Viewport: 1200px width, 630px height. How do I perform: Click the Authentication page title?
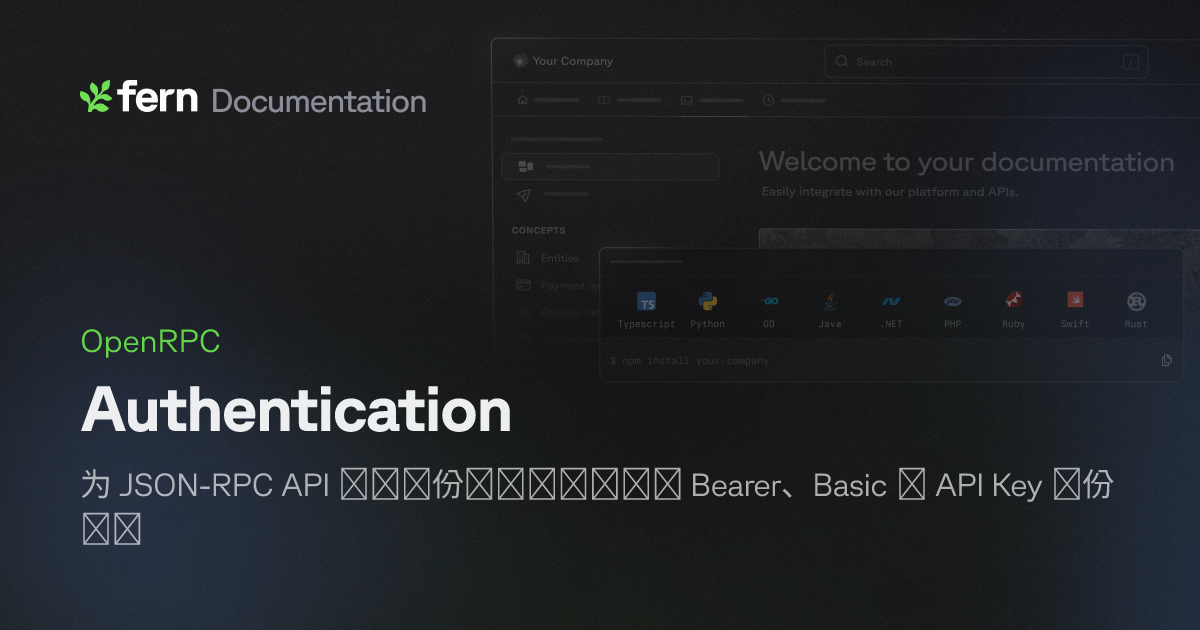[296, 410]
